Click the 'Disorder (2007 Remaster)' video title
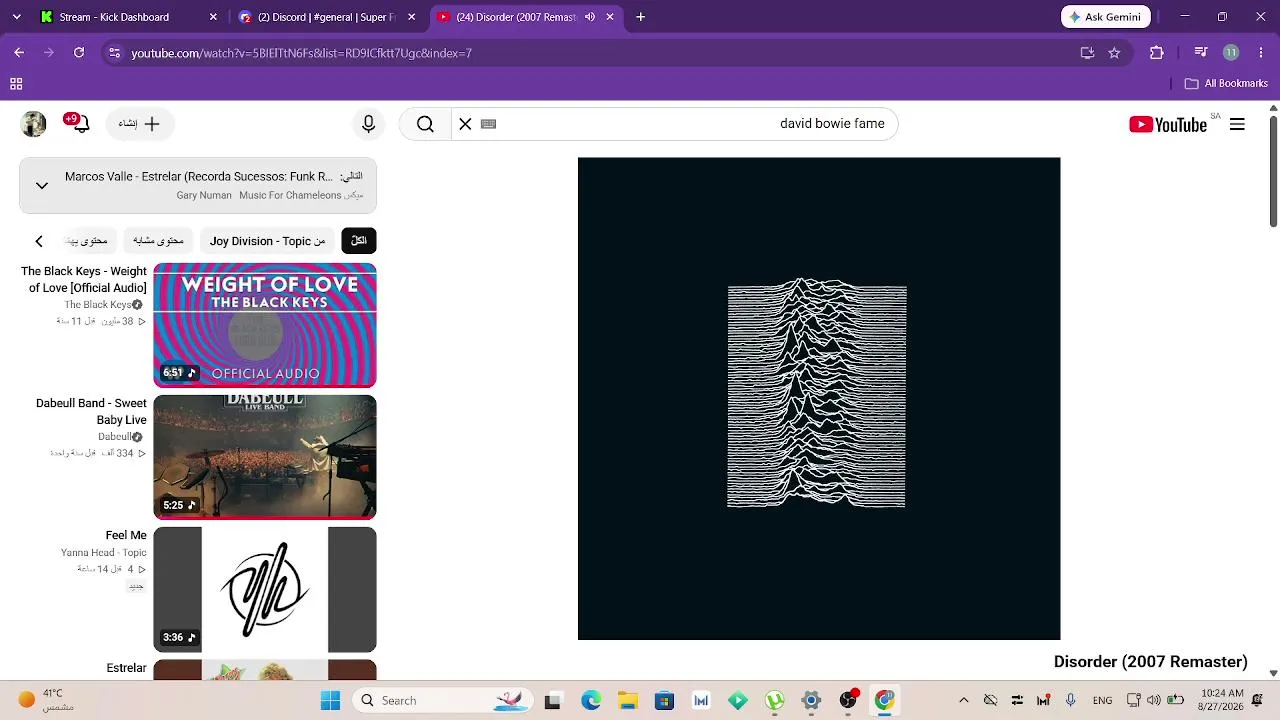Viewport: 1280px width, 720px height. [1151, 662]
